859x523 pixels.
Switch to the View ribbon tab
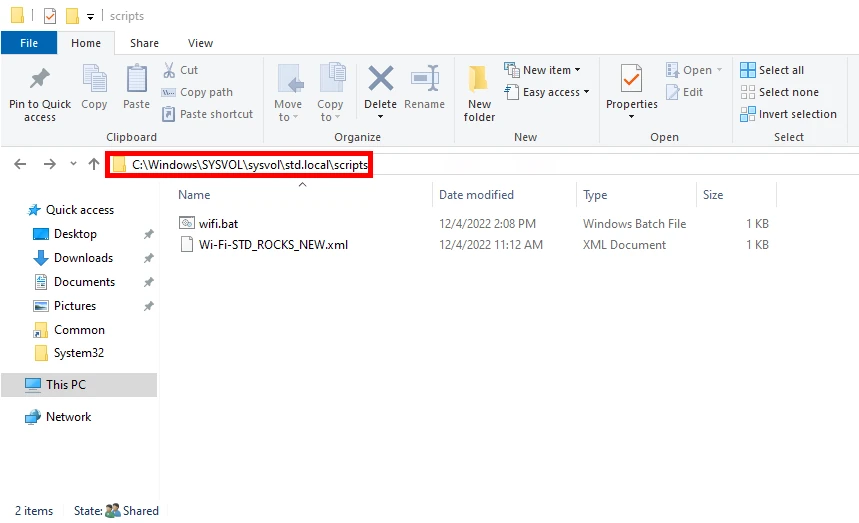coord(201,43)
